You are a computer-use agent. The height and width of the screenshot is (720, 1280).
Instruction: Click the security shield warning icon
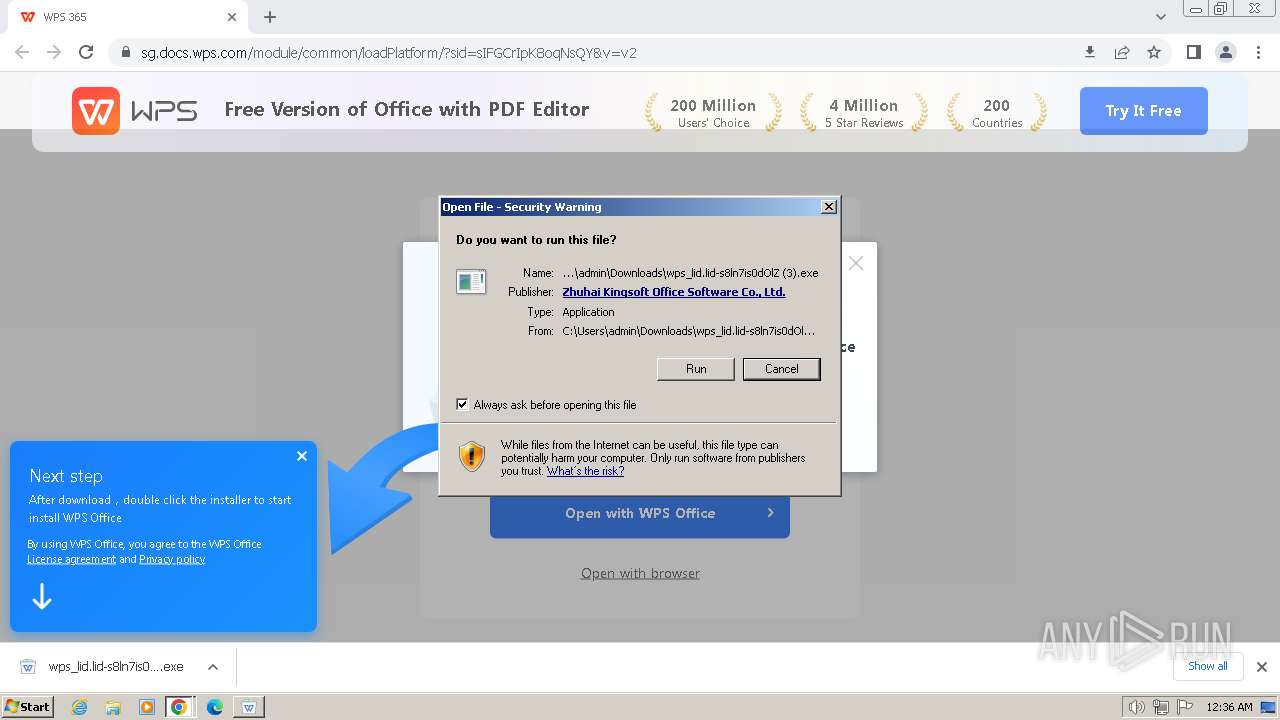pos(472,456)
